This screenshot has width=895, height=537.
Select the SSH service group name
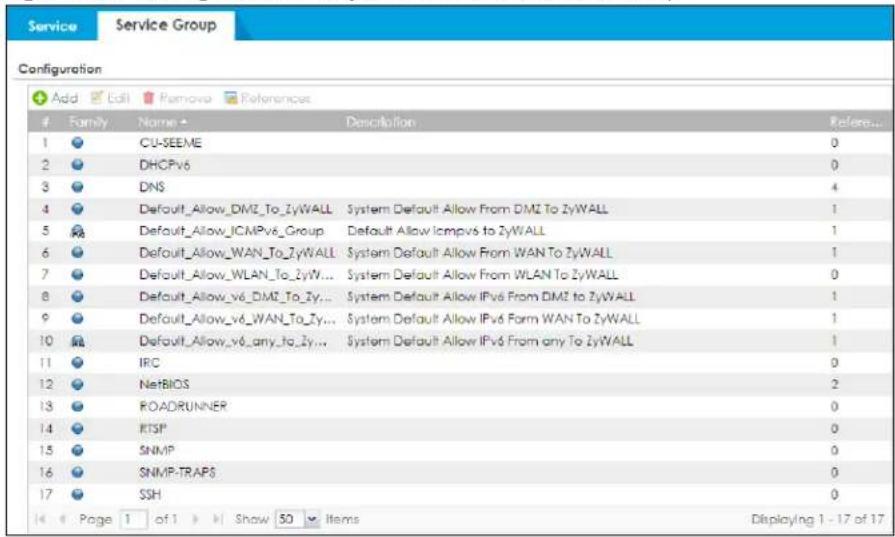pos(150,494)
